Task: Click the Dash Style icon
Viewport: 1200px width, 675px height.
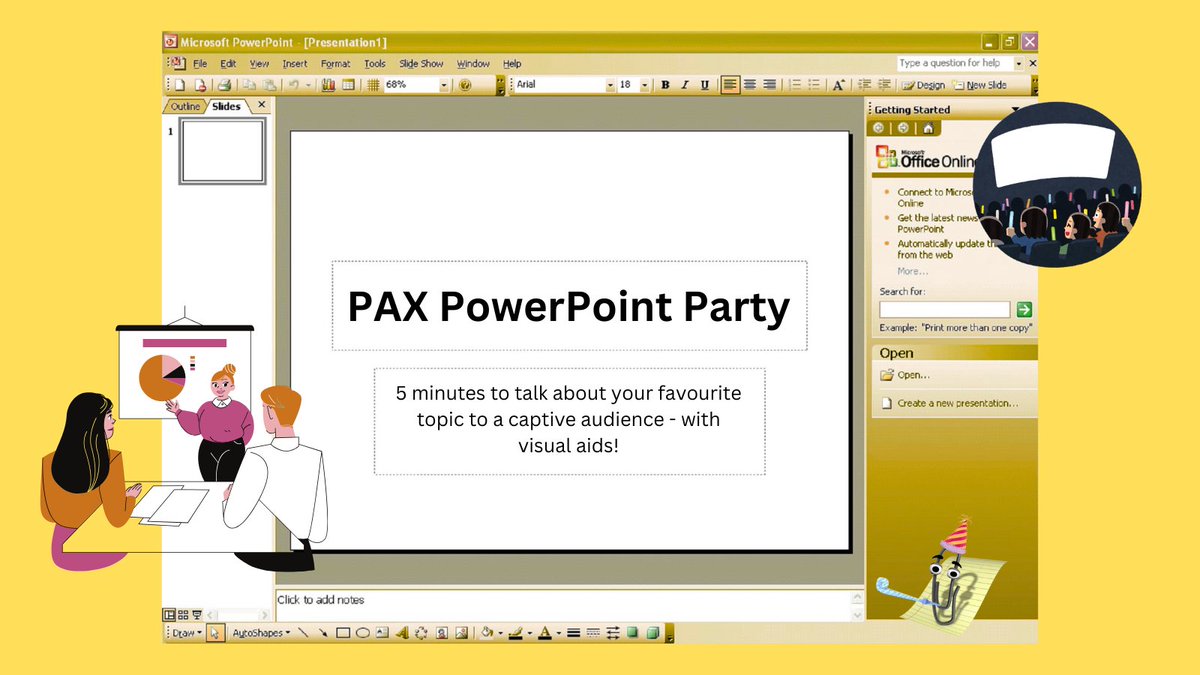Action: [593, 633]
